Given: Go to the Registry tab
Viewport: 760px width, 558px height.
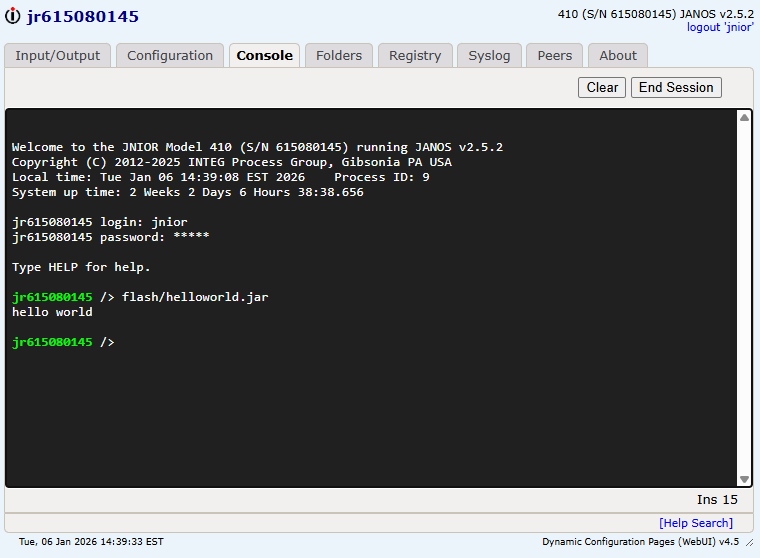Looking at the screenshot, I should click(x=415, y=56).
